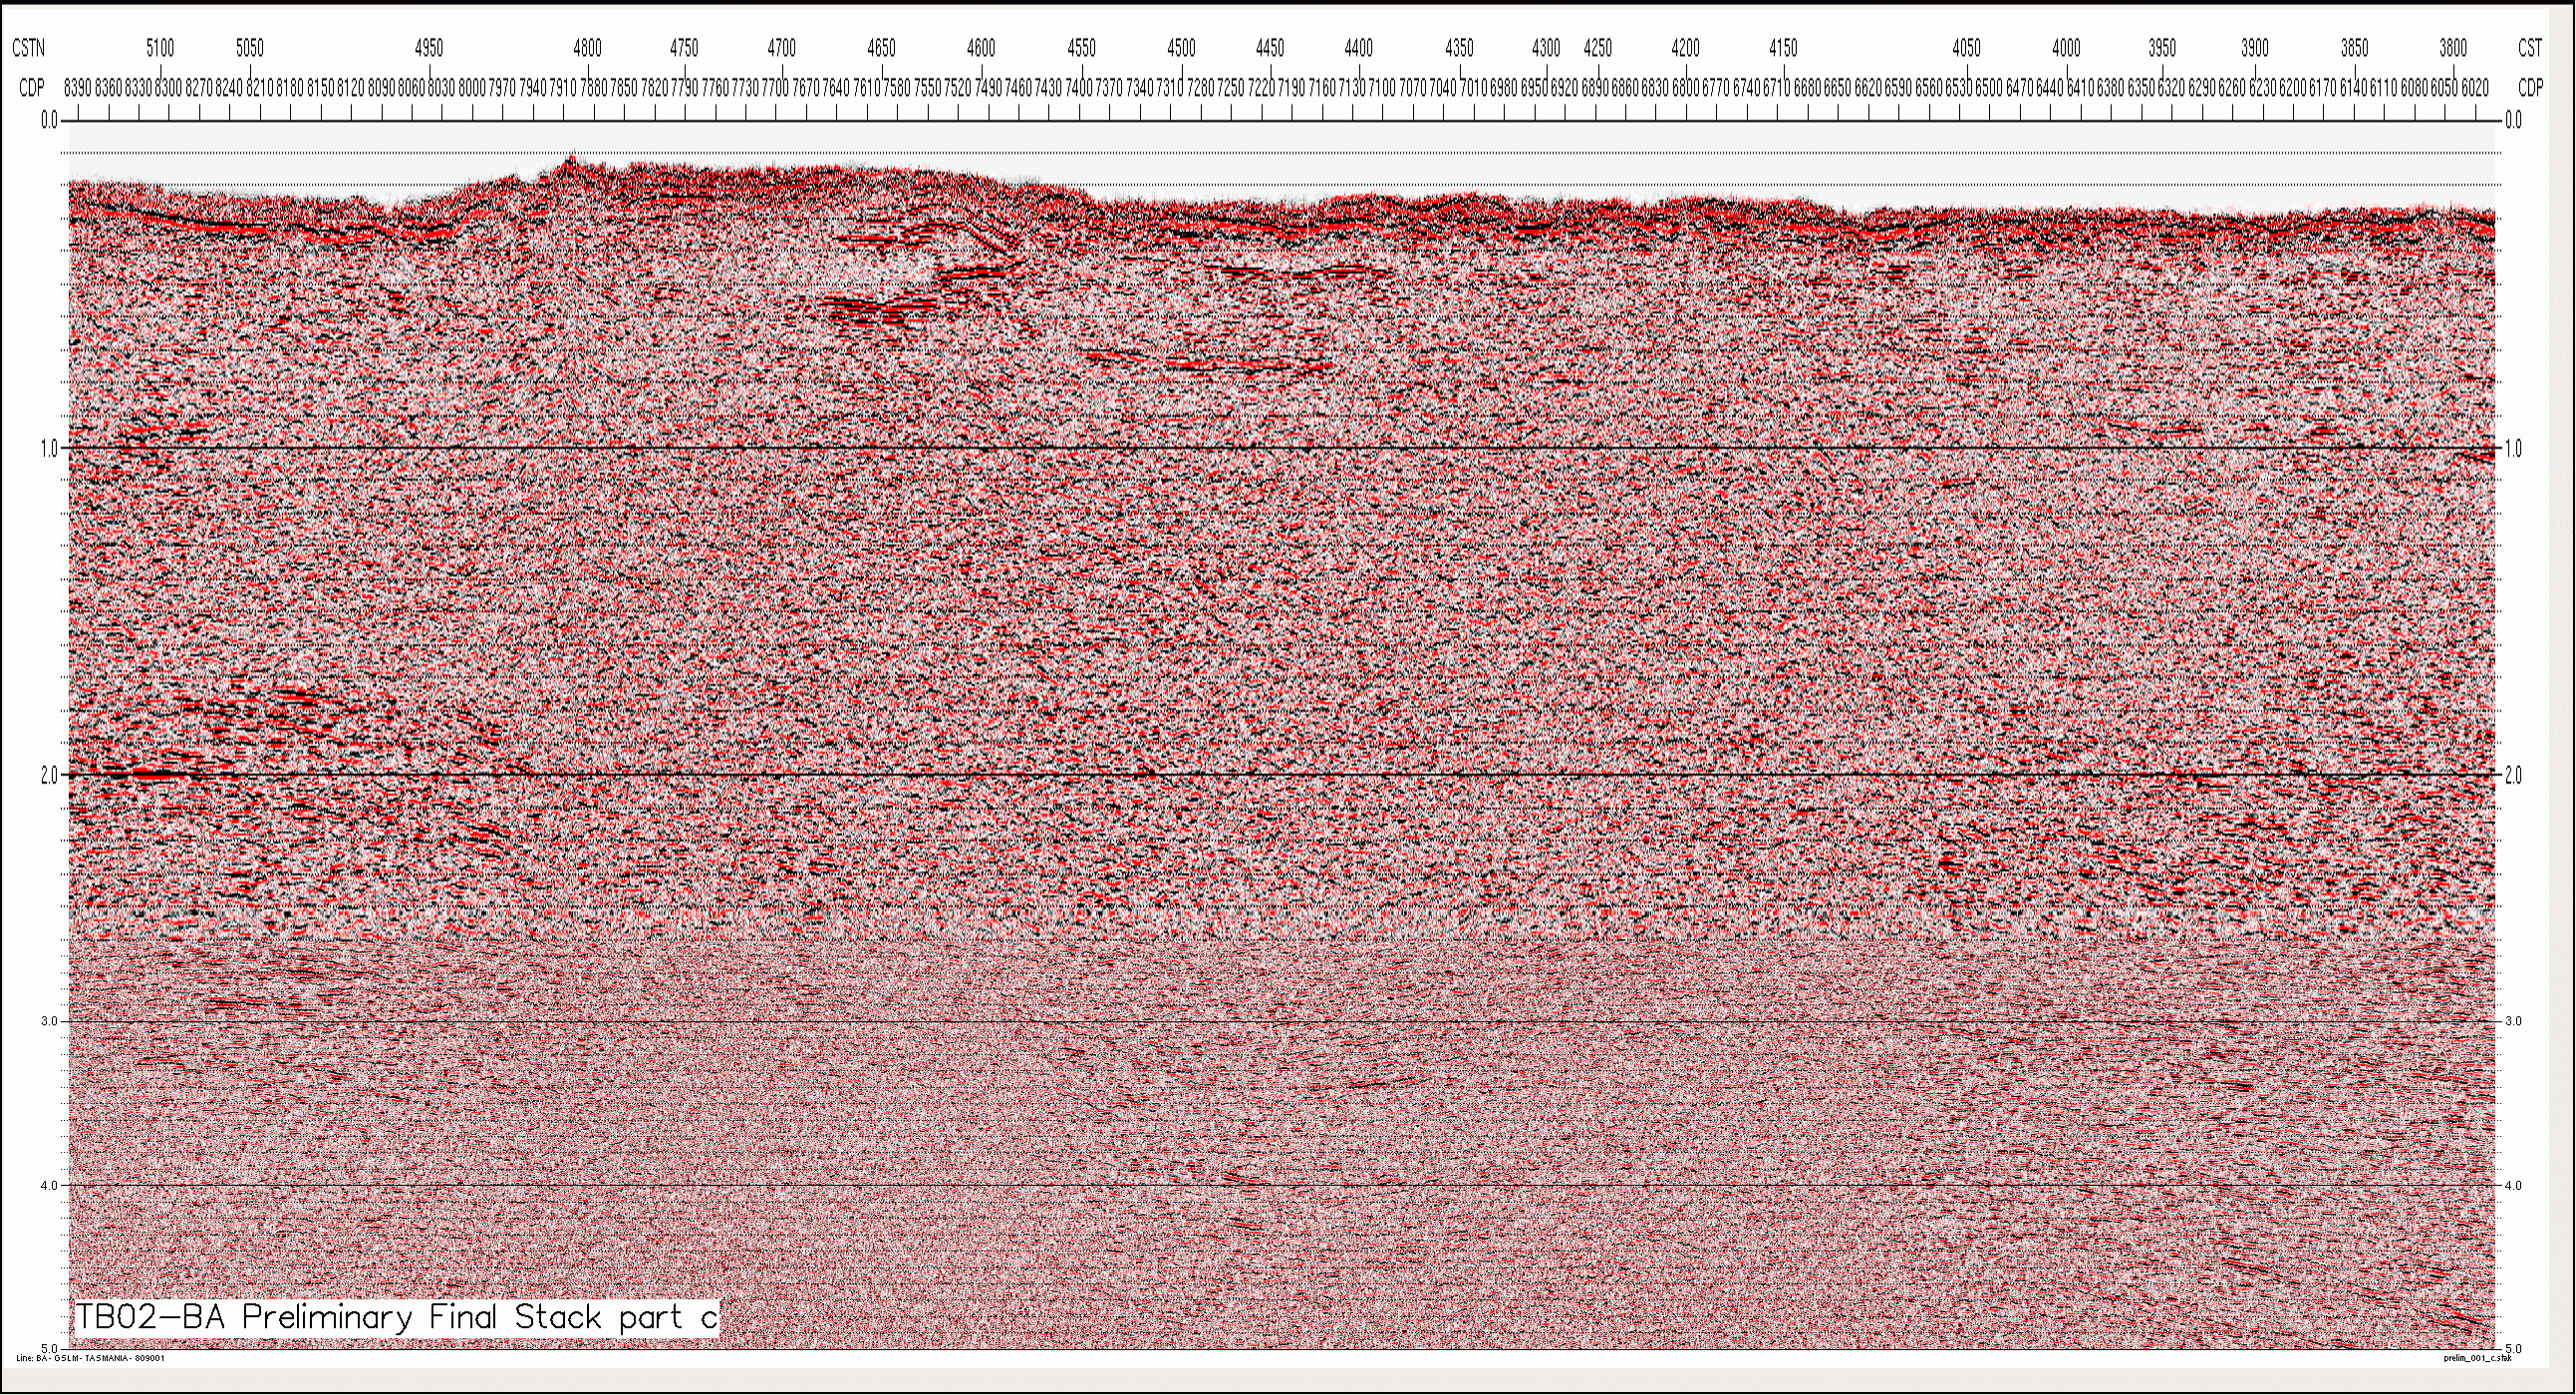Screen dimensions: 2576x1395
Task: Click the TB02-BA Preliminary Final Stack title label
Action: [397, 1318]
